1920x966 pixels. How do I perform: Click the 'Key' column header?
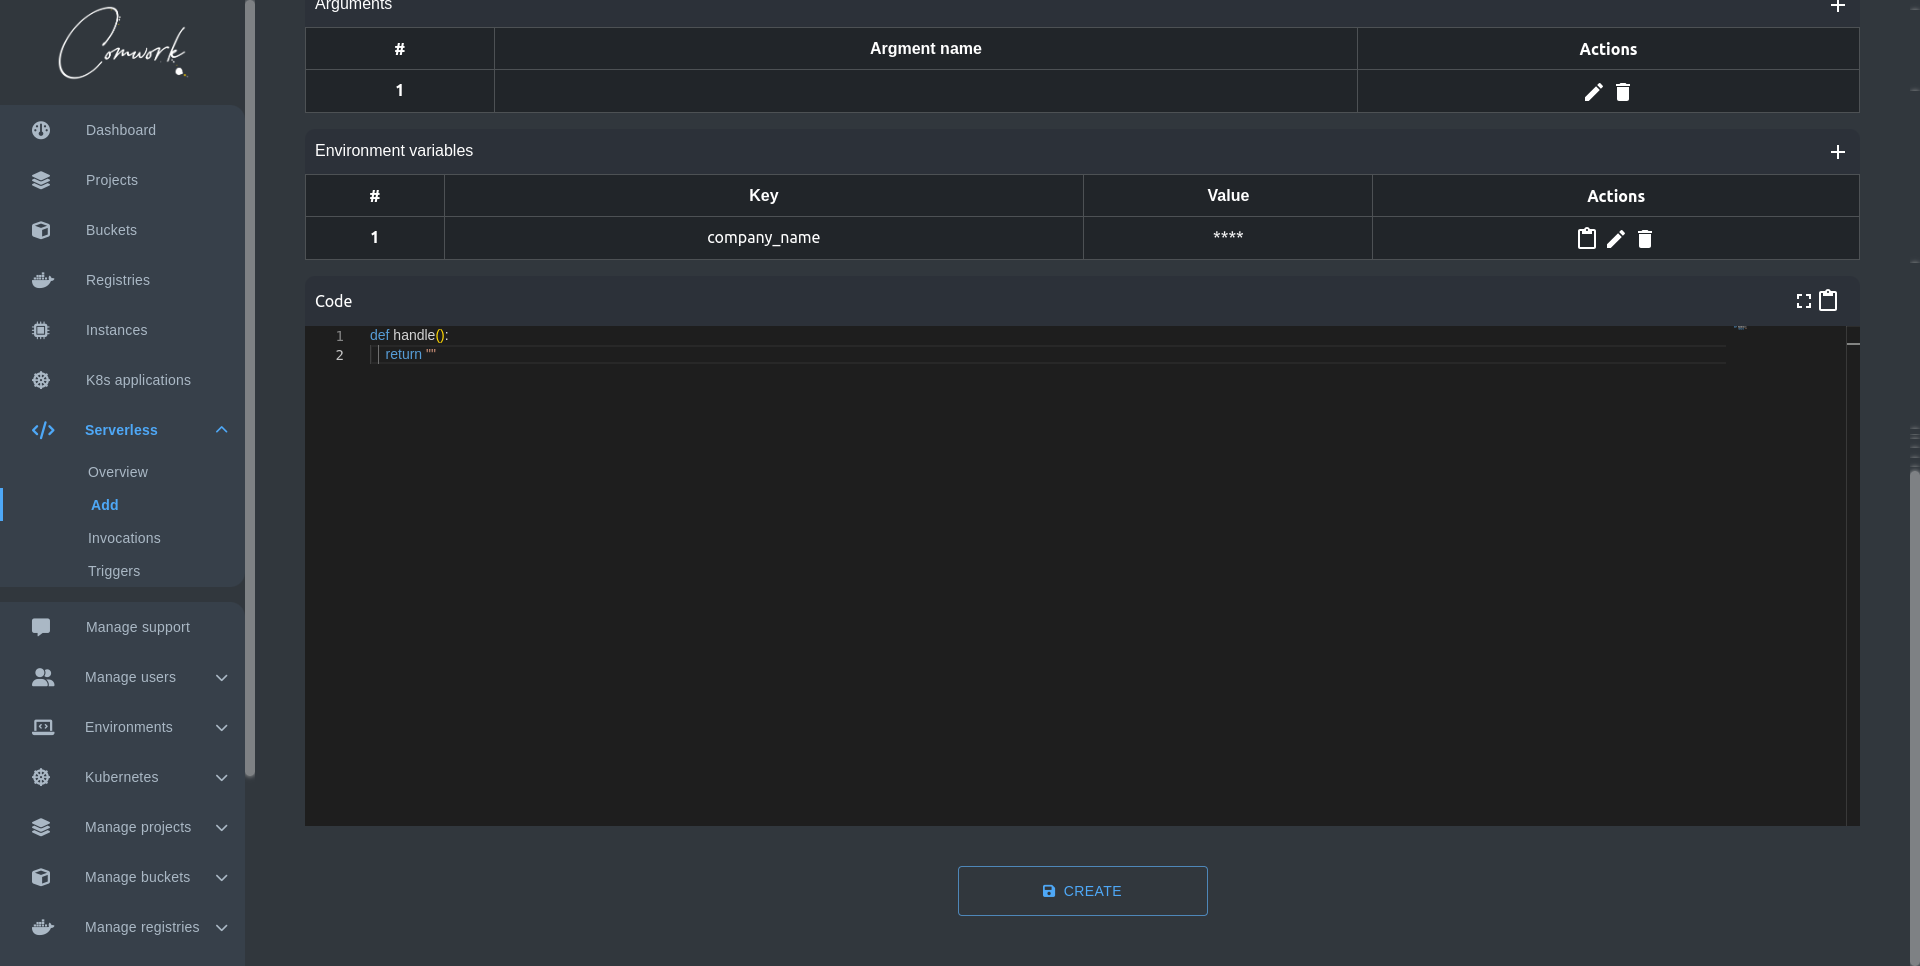763,196
